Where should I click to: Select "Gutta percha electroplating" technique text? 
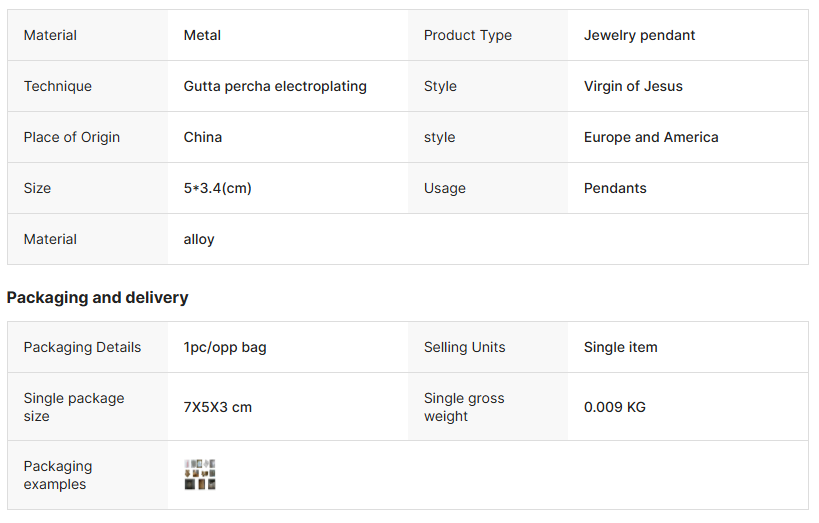pyautogui.click(x=275, y=86)
